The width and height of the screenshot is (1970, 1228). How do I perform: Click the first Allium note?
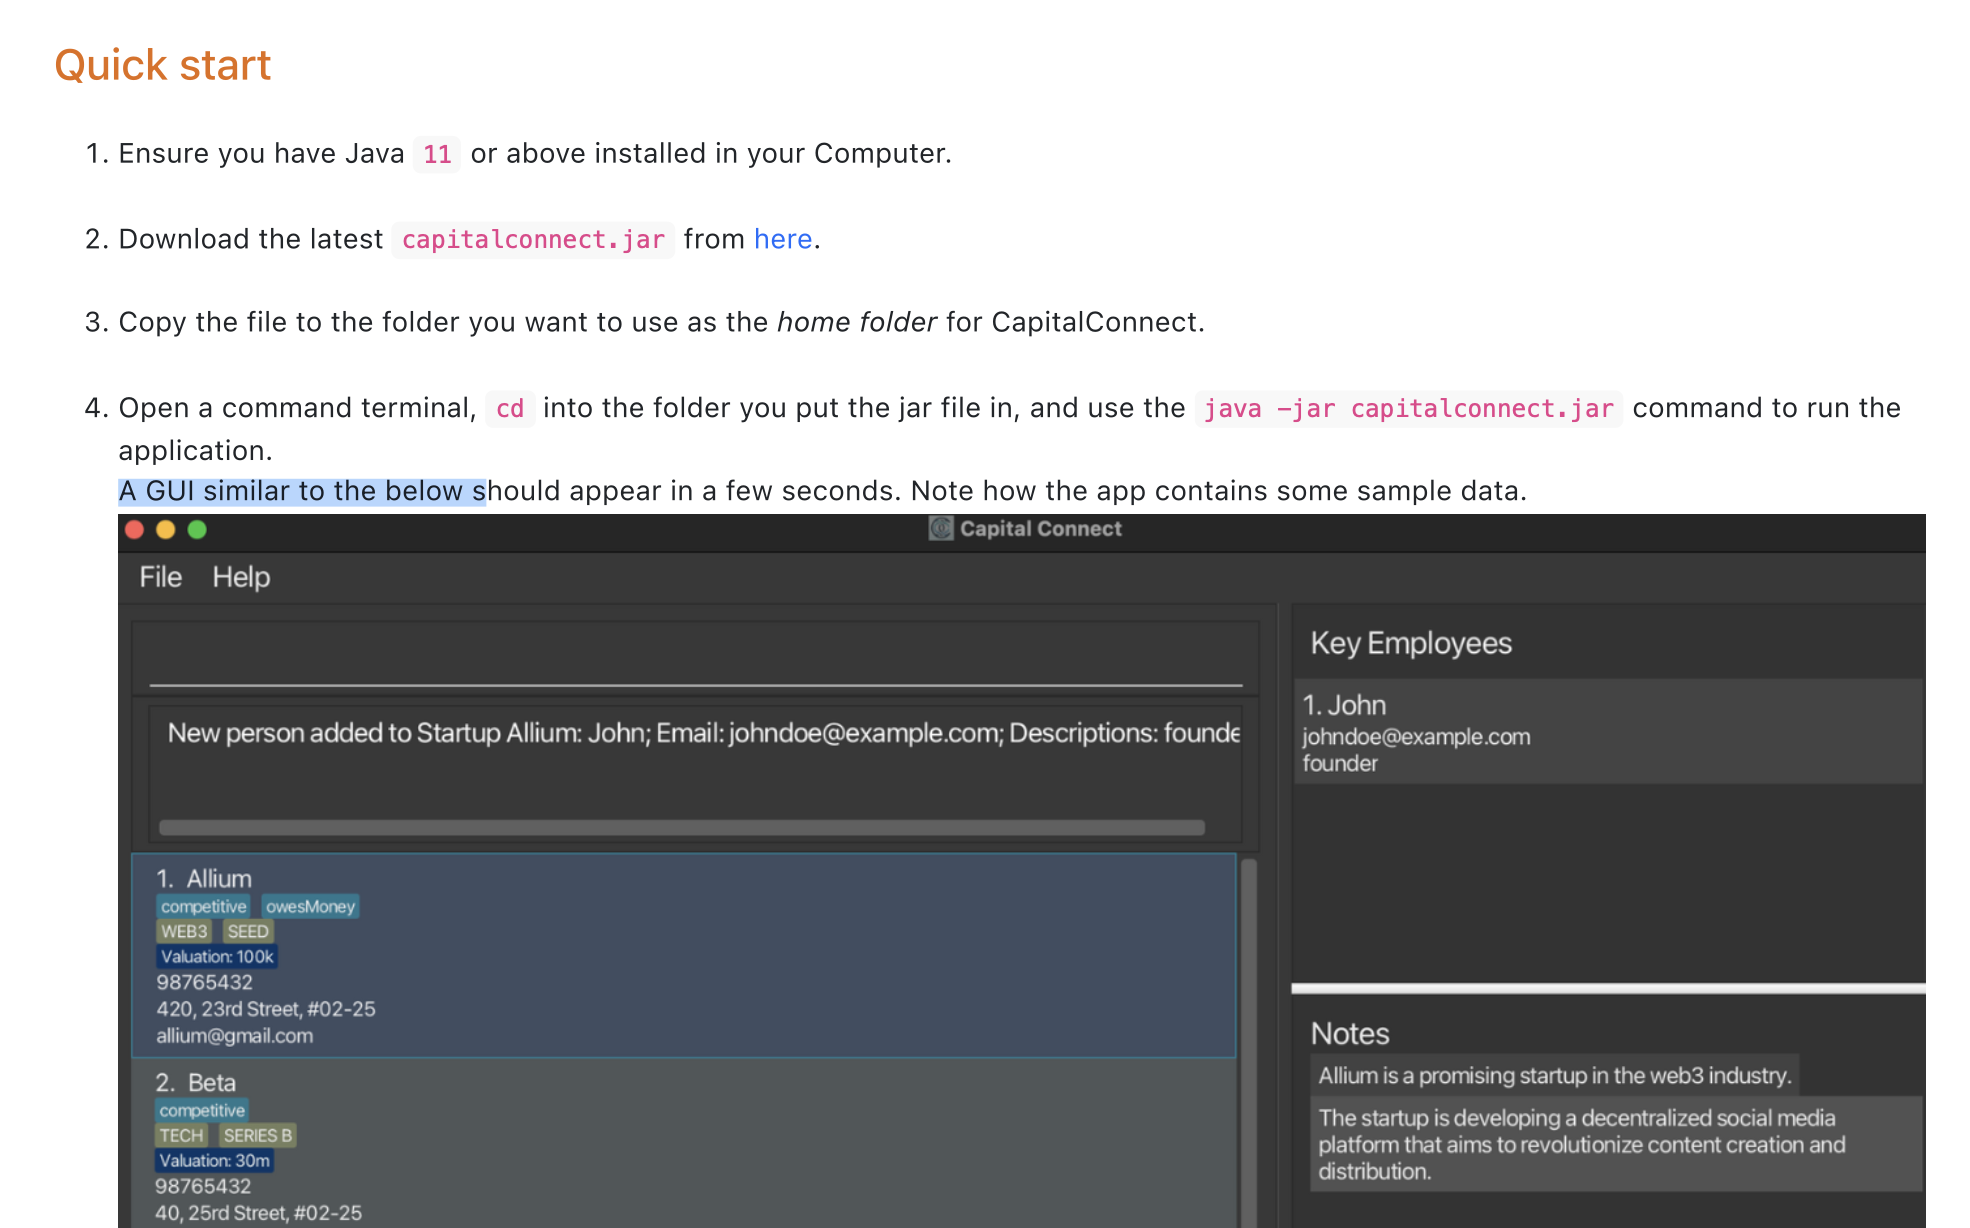(x=1553, y=1075)
